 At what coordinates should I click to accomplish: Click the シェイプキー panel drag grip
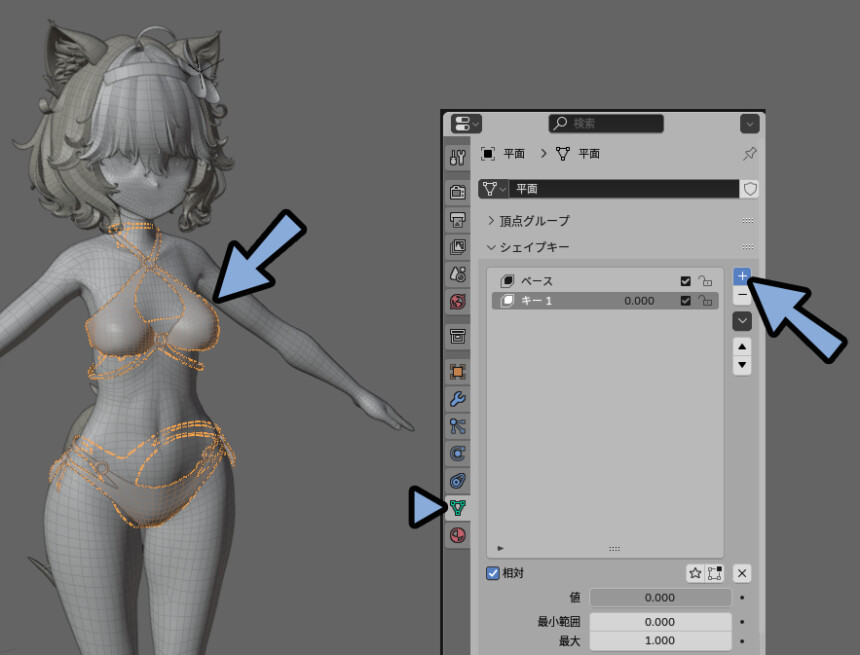click(x=748, y=247)
